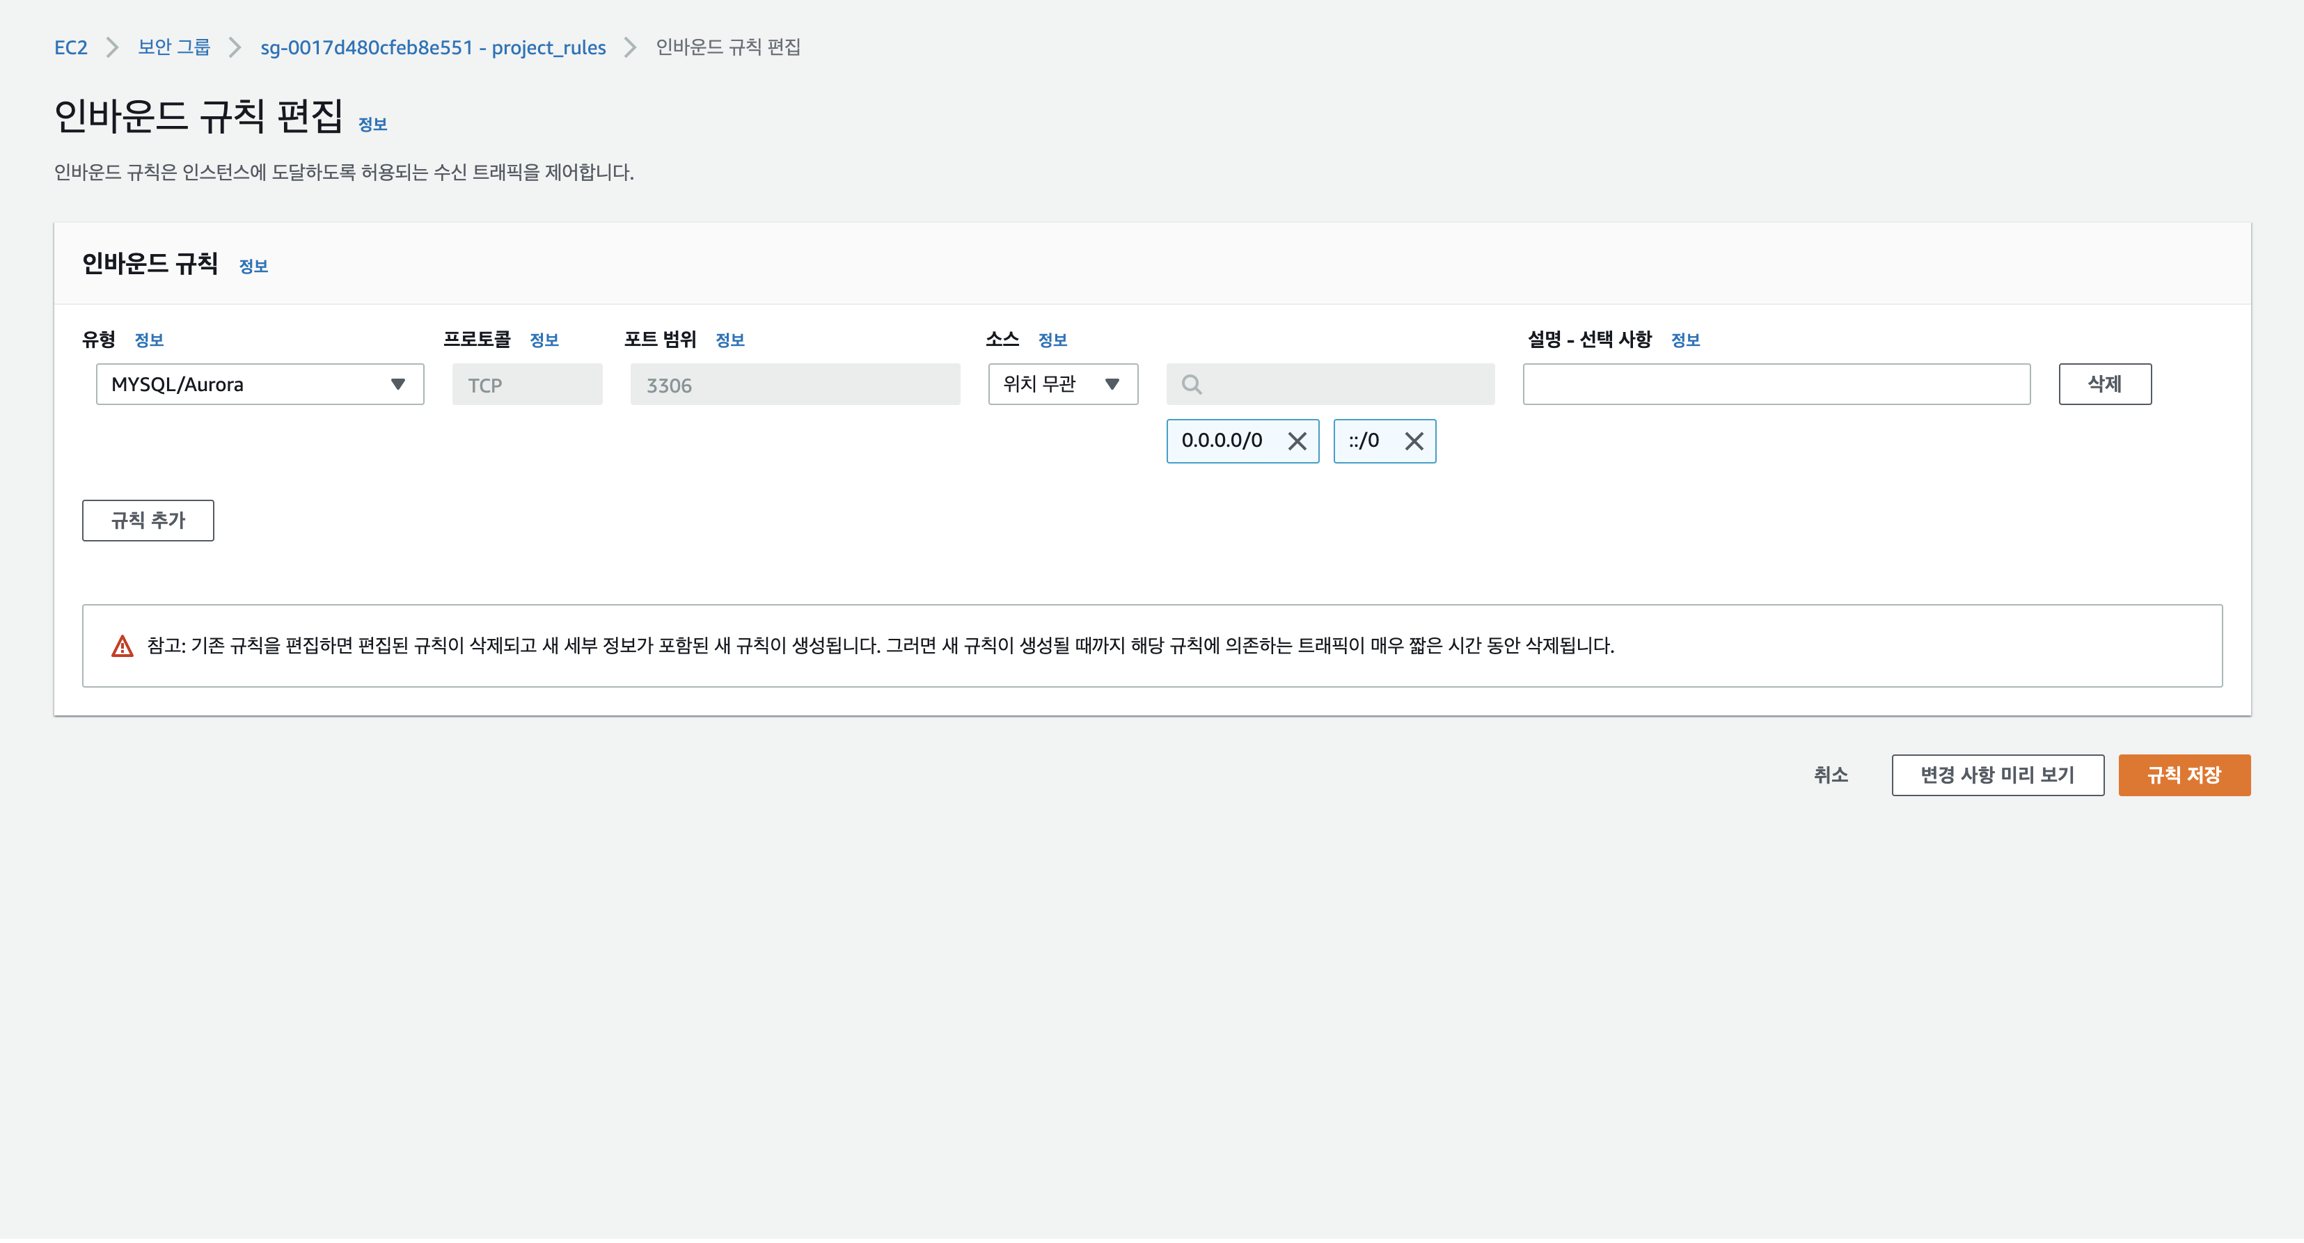The image size is (2304, 1243).
Task: Click 정보 link beside 유형 label
Action: (149, 340)
